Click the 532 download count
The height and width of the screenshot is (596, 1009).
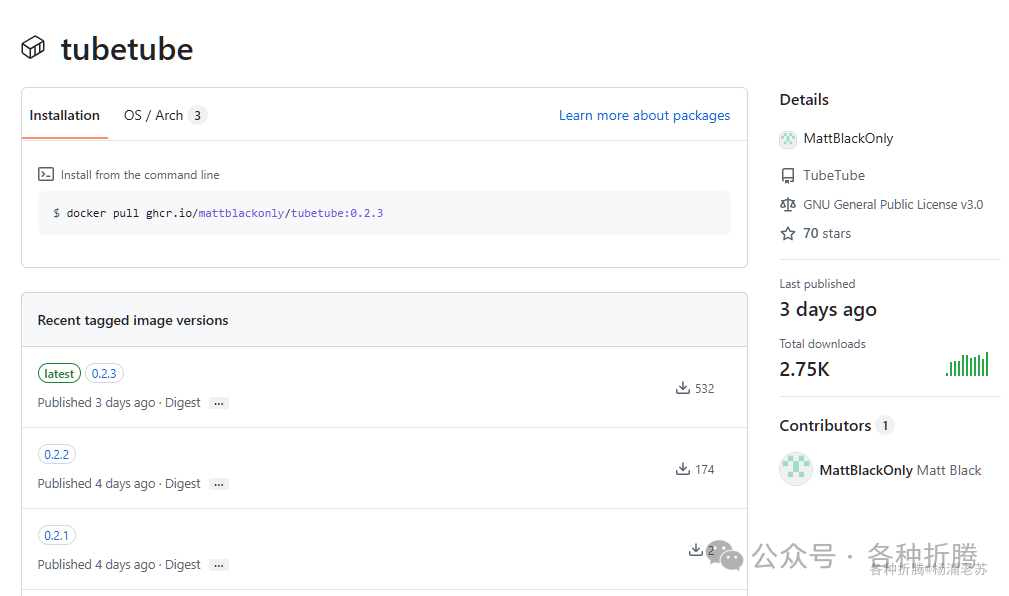pyautogui.click(x=705, y=389)
